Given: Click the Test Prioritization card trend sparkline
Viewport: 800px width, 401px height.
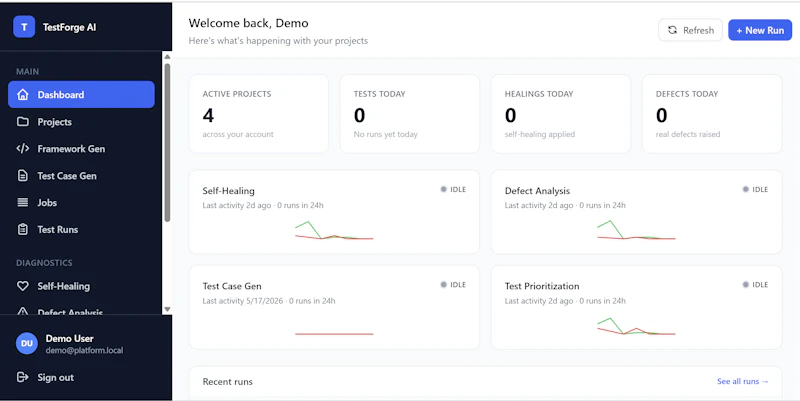Looking at the screenshot, I should [636, 326].
